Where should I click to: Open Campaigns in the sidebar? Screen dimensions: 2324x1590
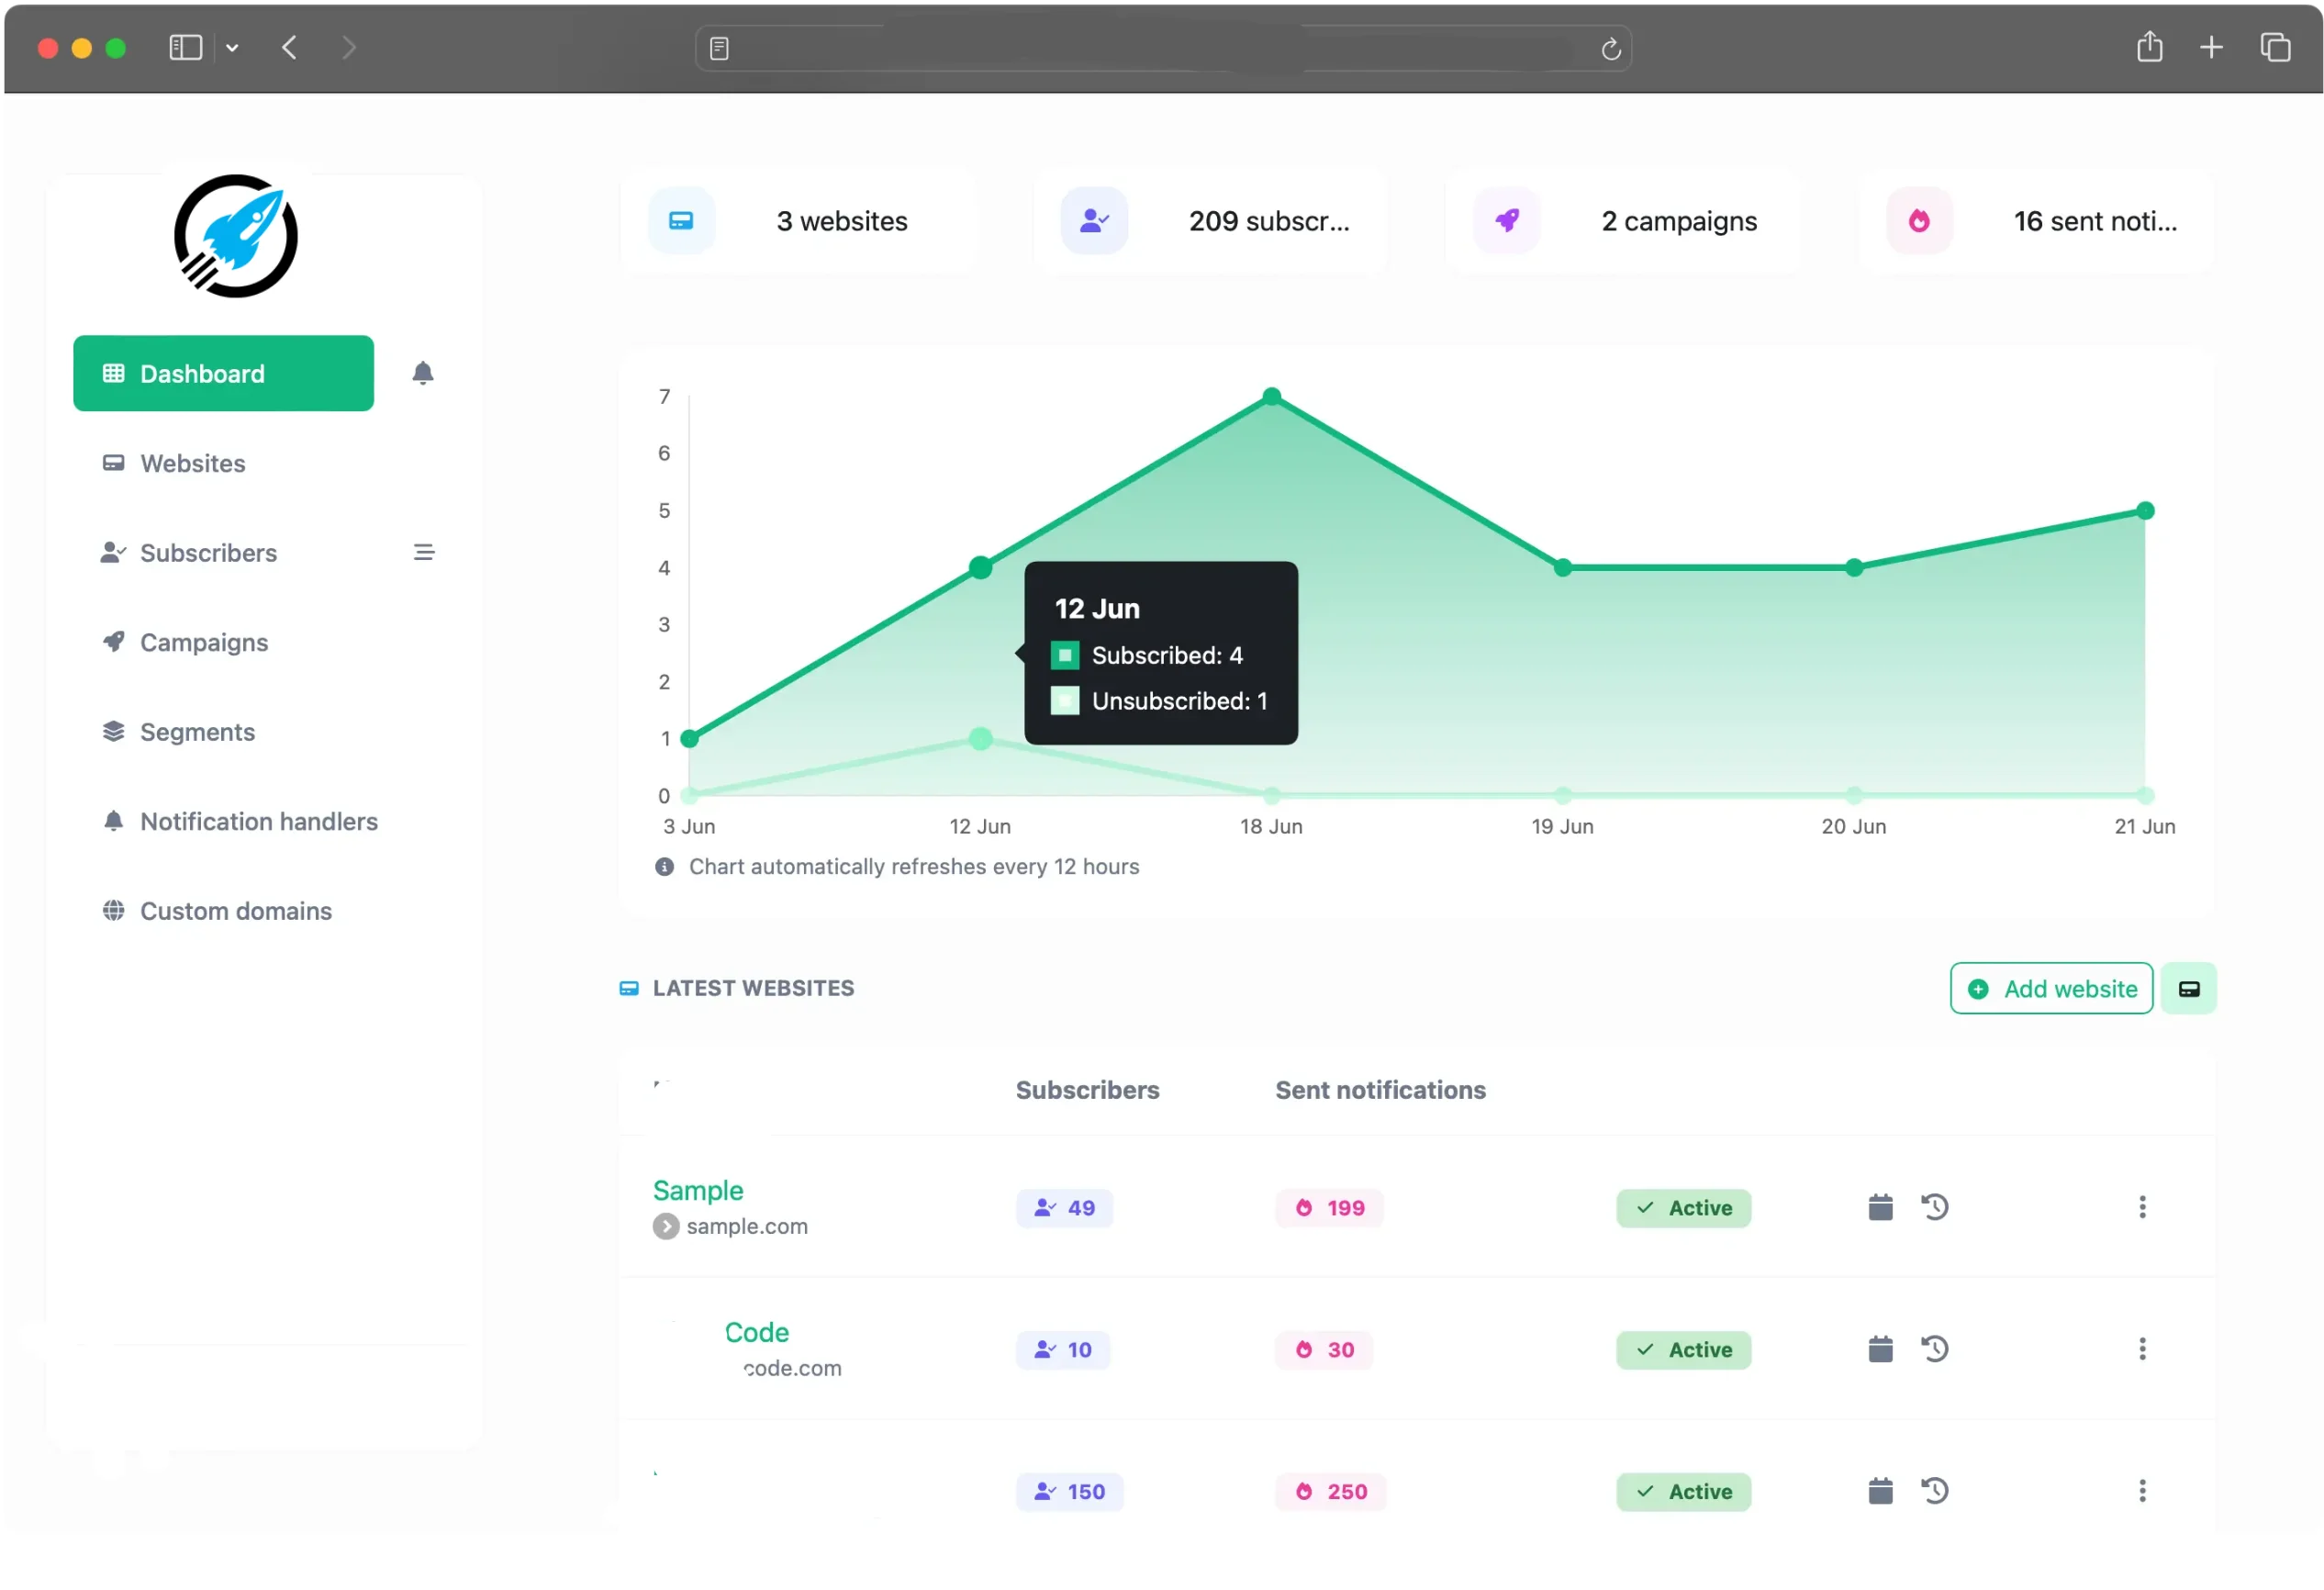(185, 642)
